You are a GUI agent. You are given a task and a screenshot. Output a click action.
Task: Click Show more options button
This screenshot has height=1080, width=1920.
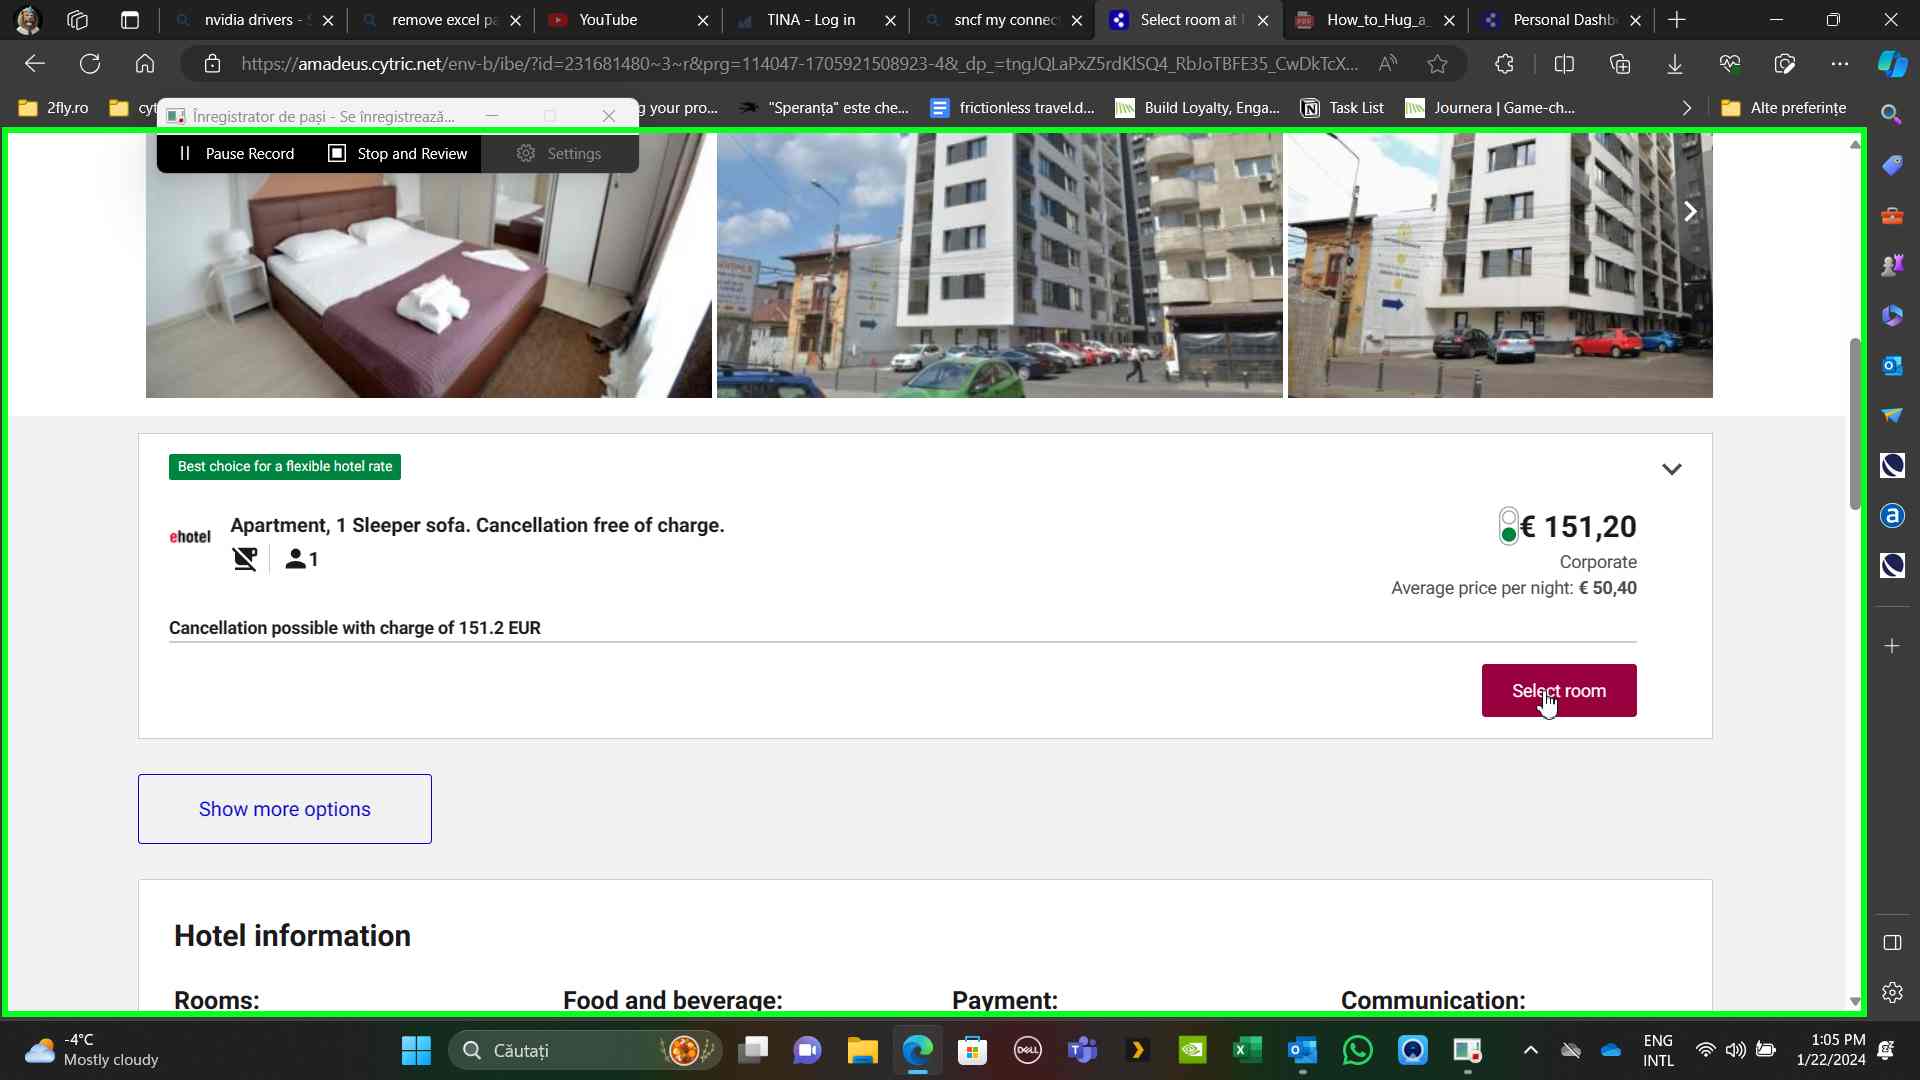(x=284, y=809)
